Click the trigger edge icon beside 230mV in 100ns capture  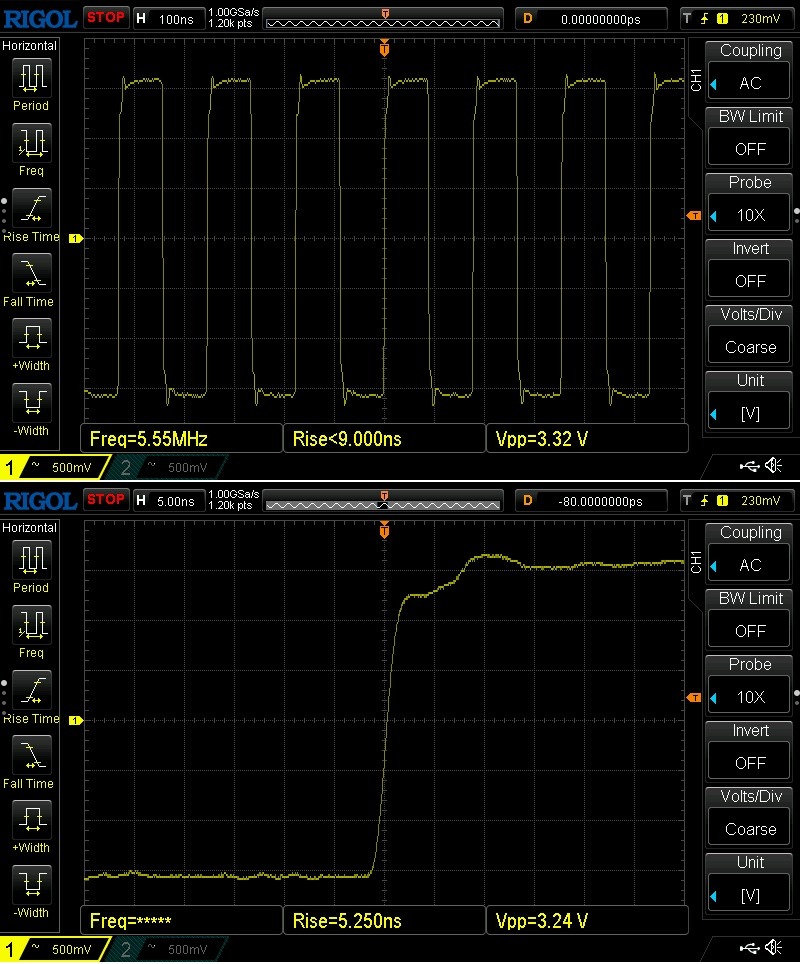click(x=704, y=18)
